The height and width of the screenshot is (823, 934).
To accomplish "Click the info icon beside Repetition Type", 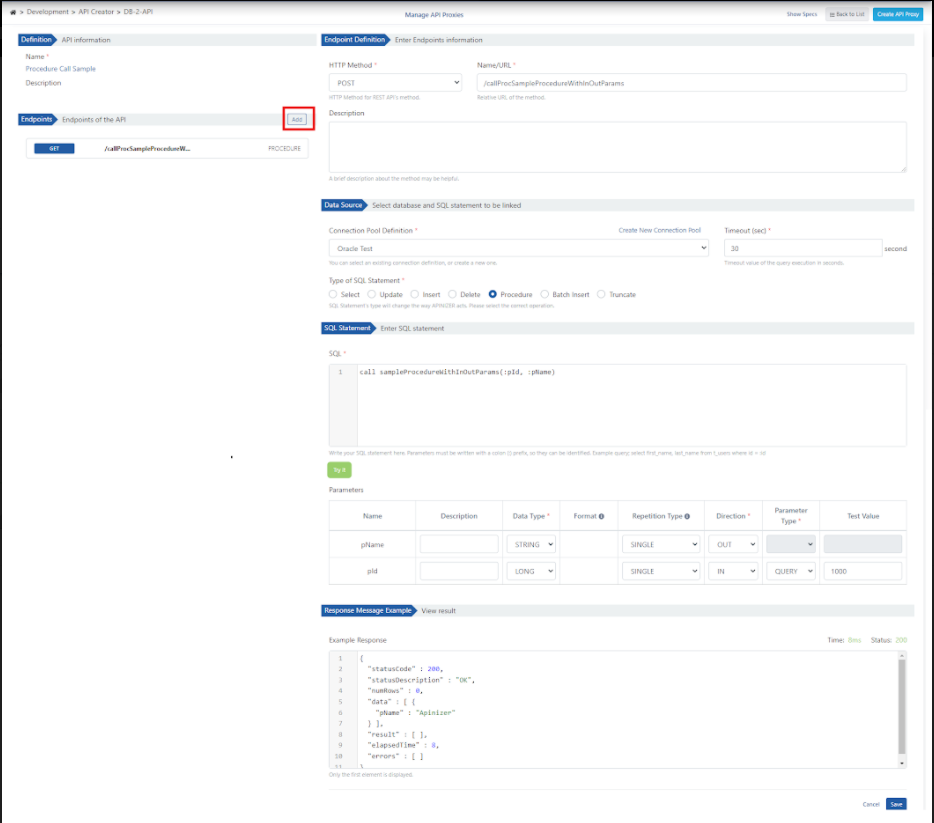I will tap(687, 516).
